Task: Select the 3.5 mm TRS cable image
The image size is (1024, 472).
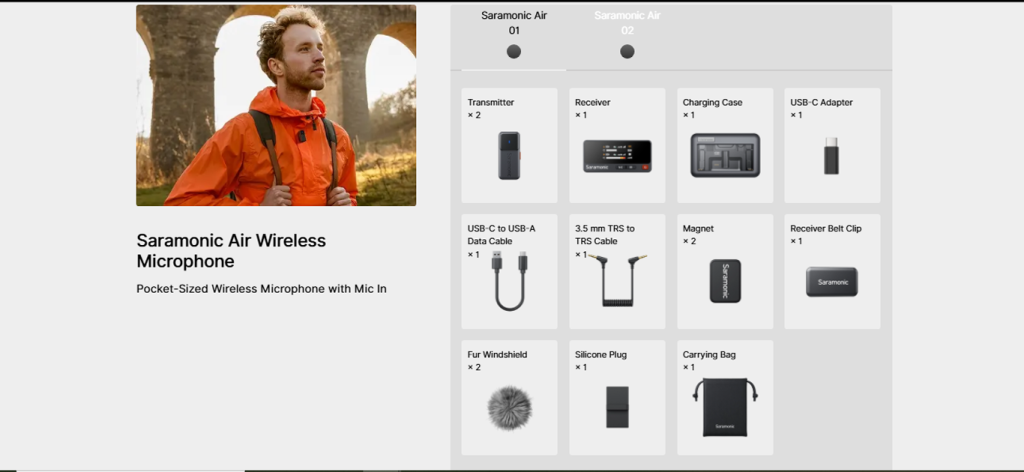Action: (x=617, y=280)
